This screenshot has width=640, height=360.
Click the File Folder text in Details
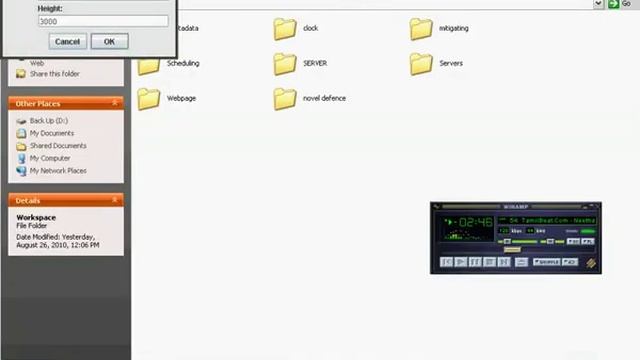tap(31, 225)
